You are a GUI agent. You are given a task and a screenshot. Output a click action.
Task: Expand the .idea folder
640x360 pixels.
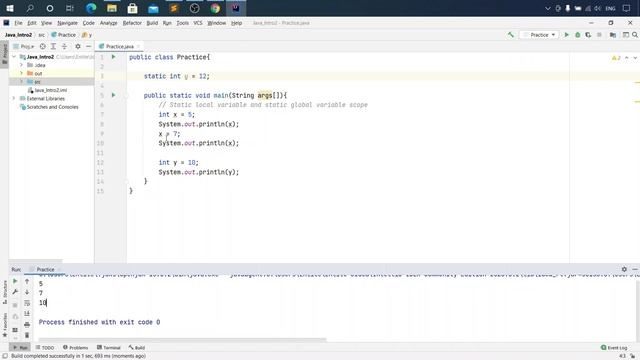click(22, 65)
